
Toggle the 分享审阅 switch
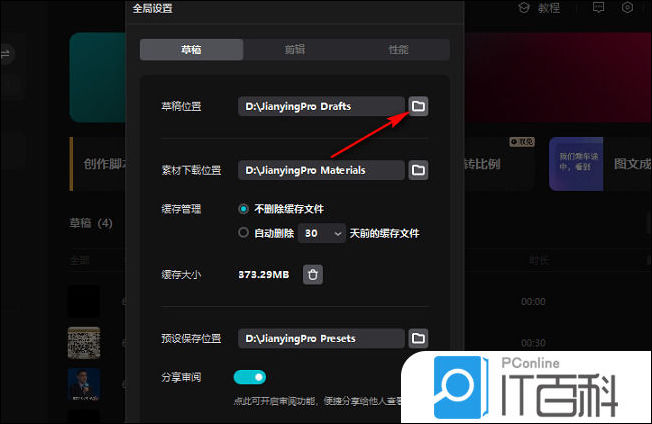point(249,377)
